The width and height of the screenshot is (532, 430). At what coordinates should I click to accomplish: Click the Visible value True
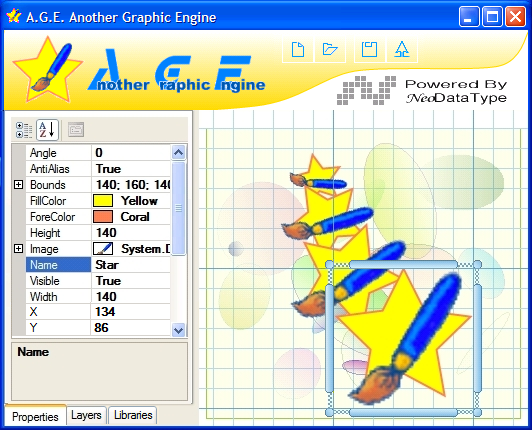131,281
